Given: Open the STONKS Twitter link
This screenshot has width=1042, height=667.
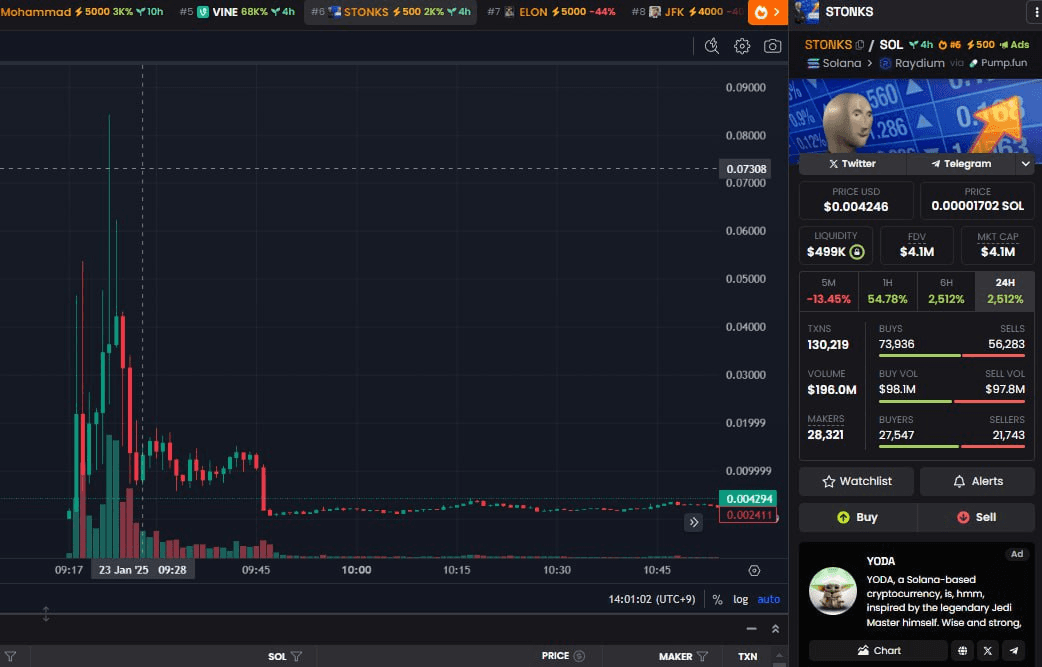Looking at the screenshot, I should 853,163.
